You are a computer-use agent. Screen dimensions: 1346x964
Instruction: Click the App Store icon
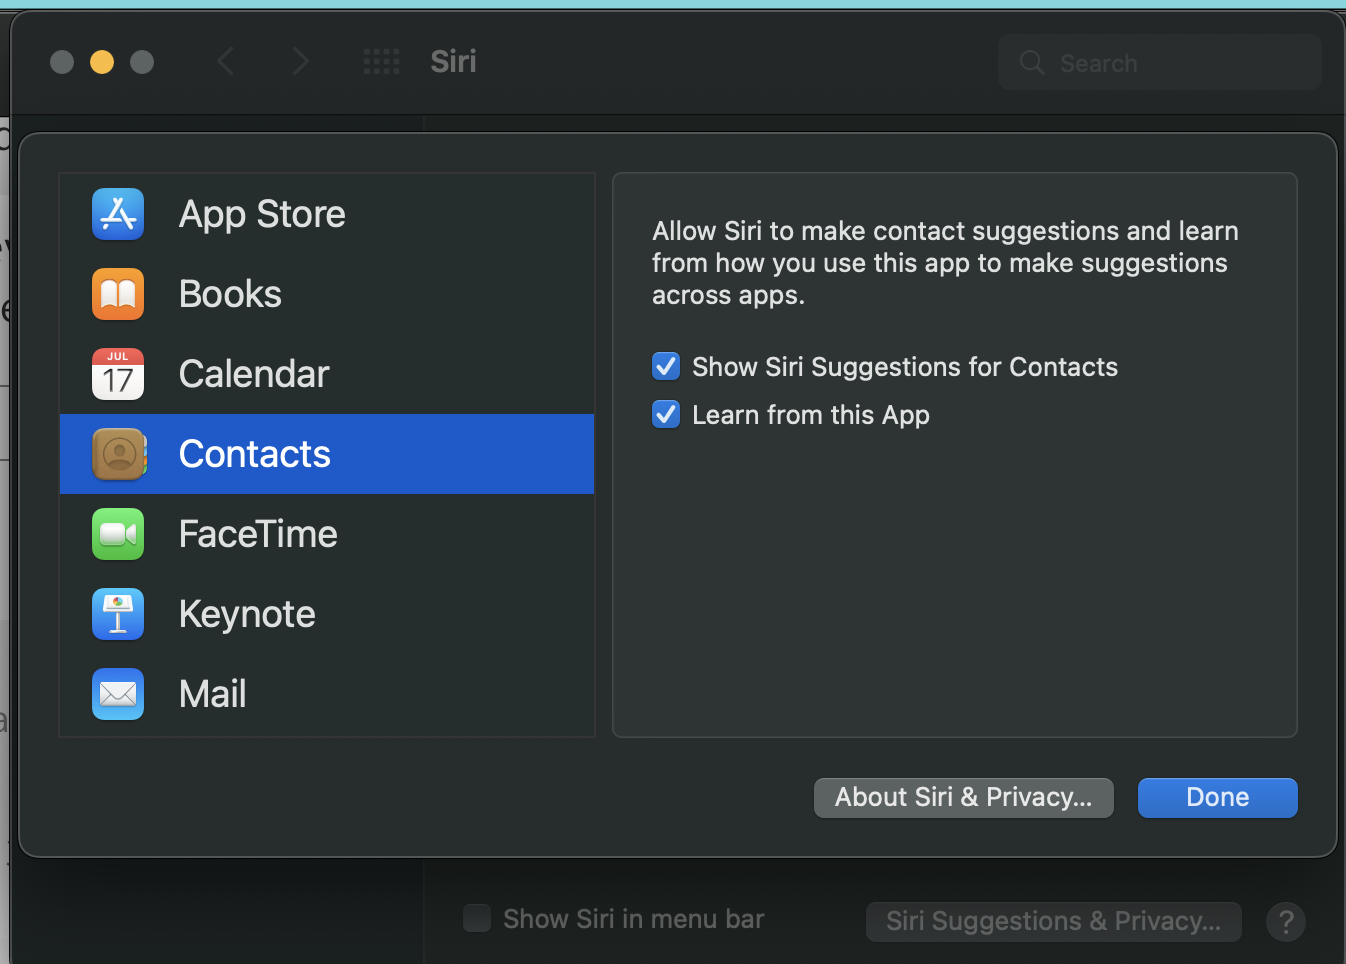118,214
